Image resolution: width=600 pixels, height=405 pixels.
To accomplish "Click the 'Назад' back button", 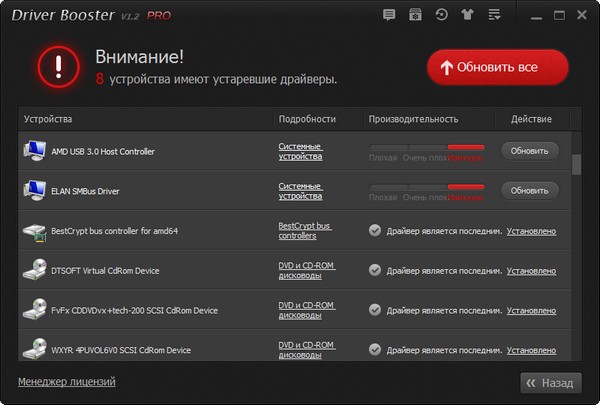I will [x=550, y=383].
